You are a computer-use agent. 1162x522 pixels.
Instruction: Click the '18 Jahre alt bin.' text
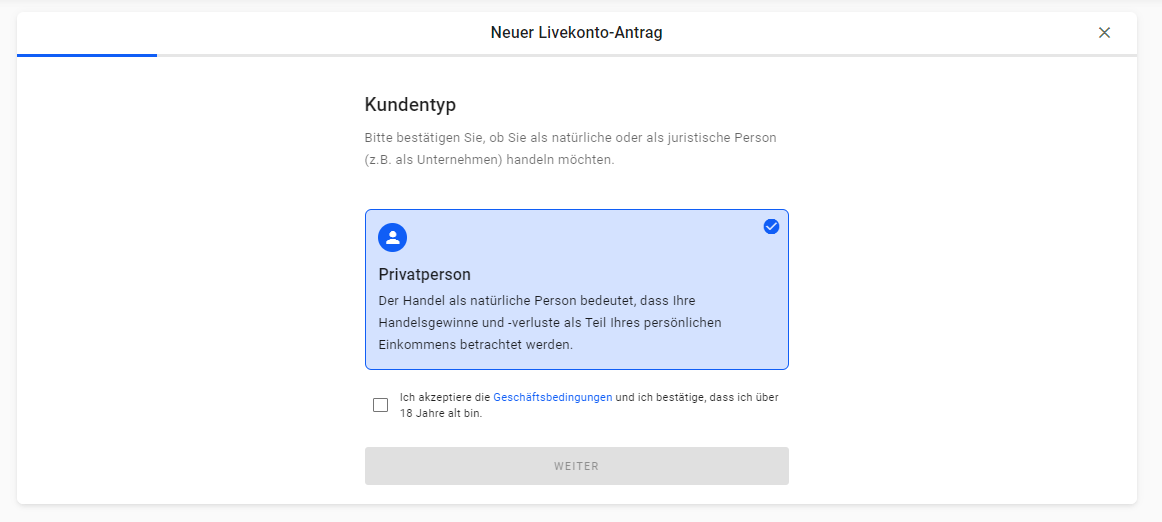pyautogui.click(x=441, y=414)
